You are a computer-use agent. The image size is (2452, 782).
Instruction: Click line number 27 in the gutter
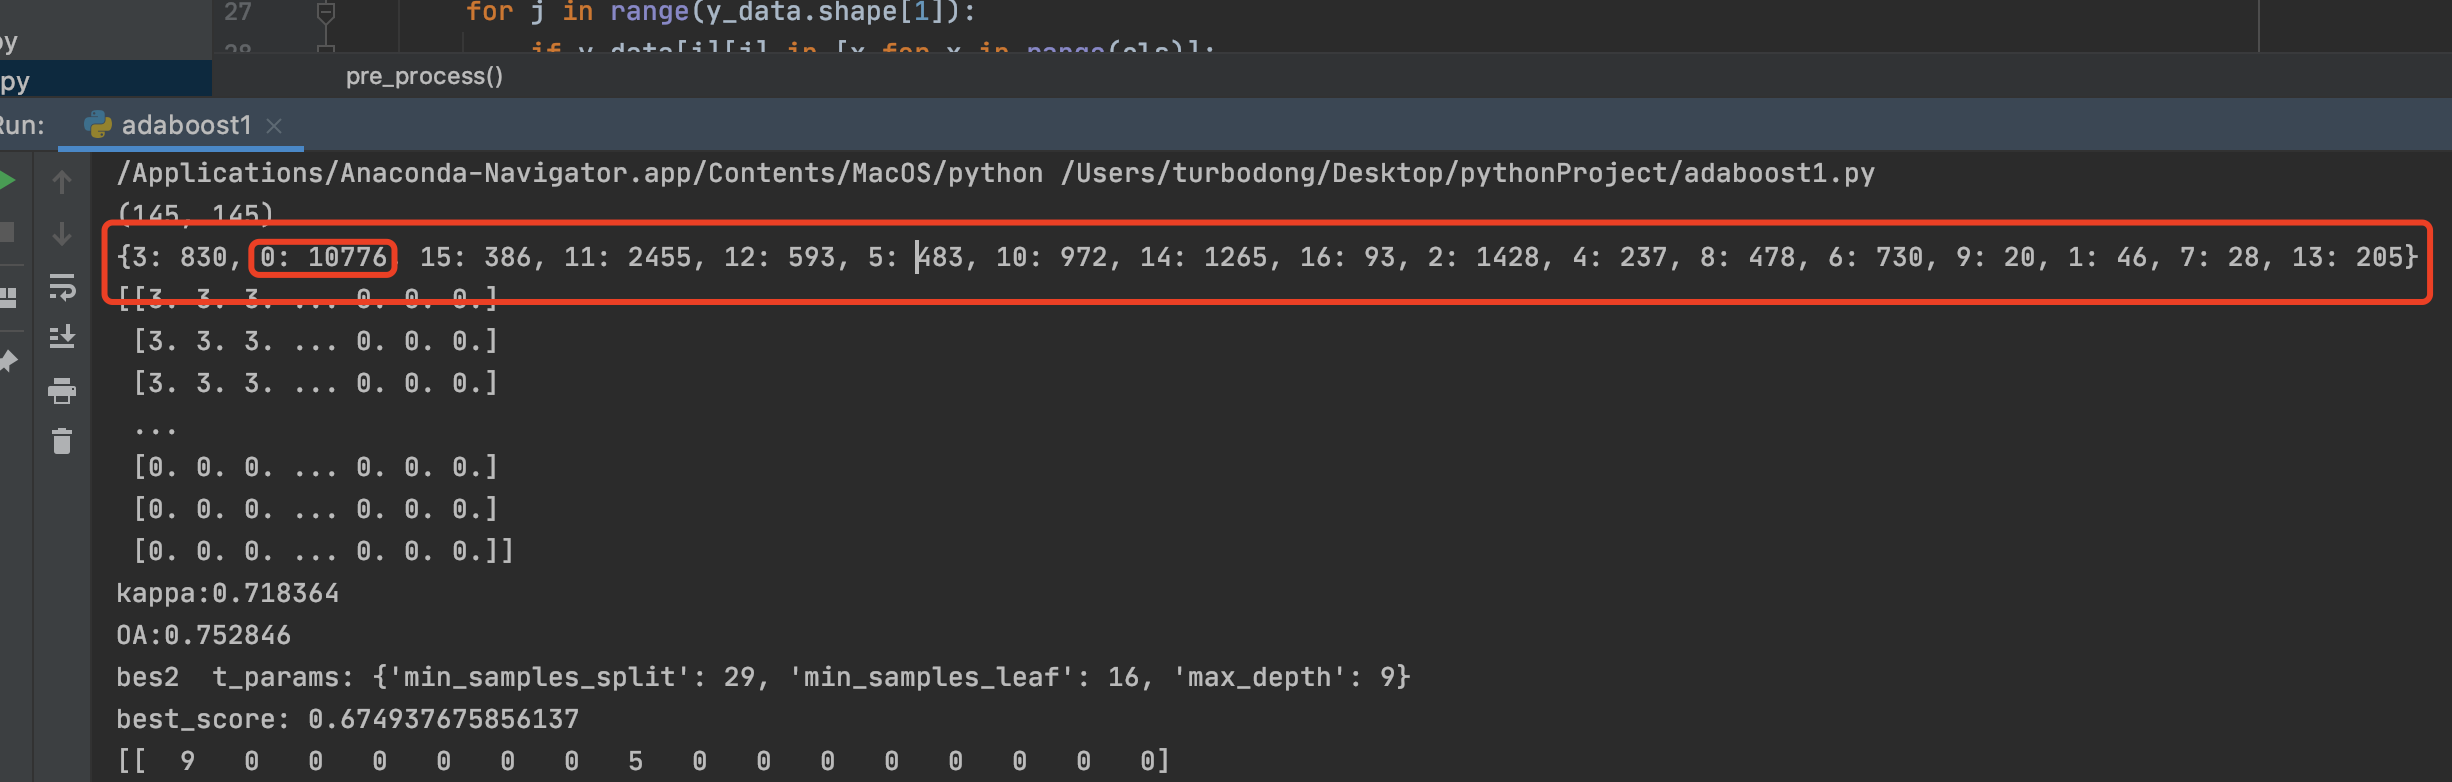coord(238,12)
